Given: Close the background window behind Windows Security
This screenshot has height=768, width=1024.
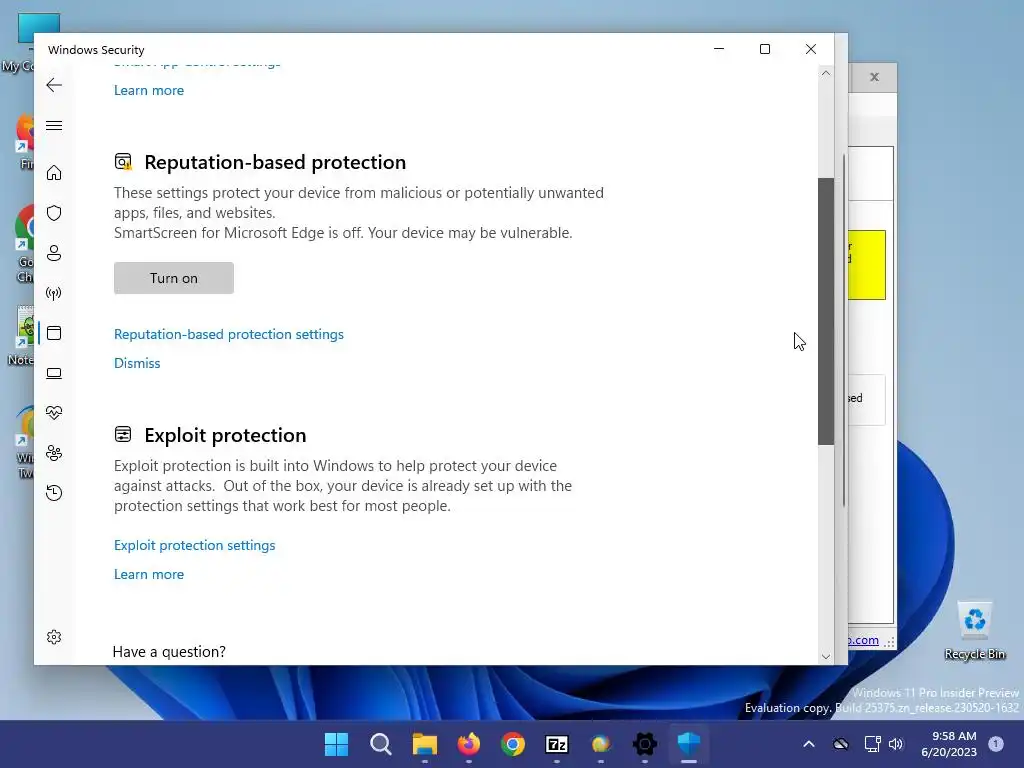Looking at the screenshot, I should tap(874, 77).
